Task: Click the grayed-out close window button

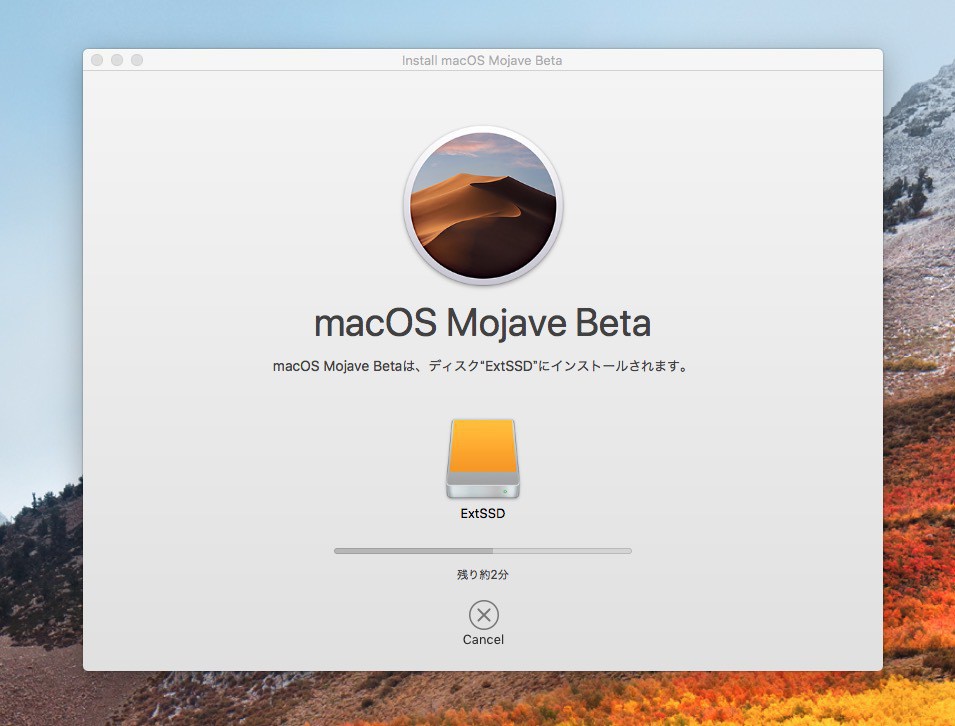Action: click(x=97, y=60)
